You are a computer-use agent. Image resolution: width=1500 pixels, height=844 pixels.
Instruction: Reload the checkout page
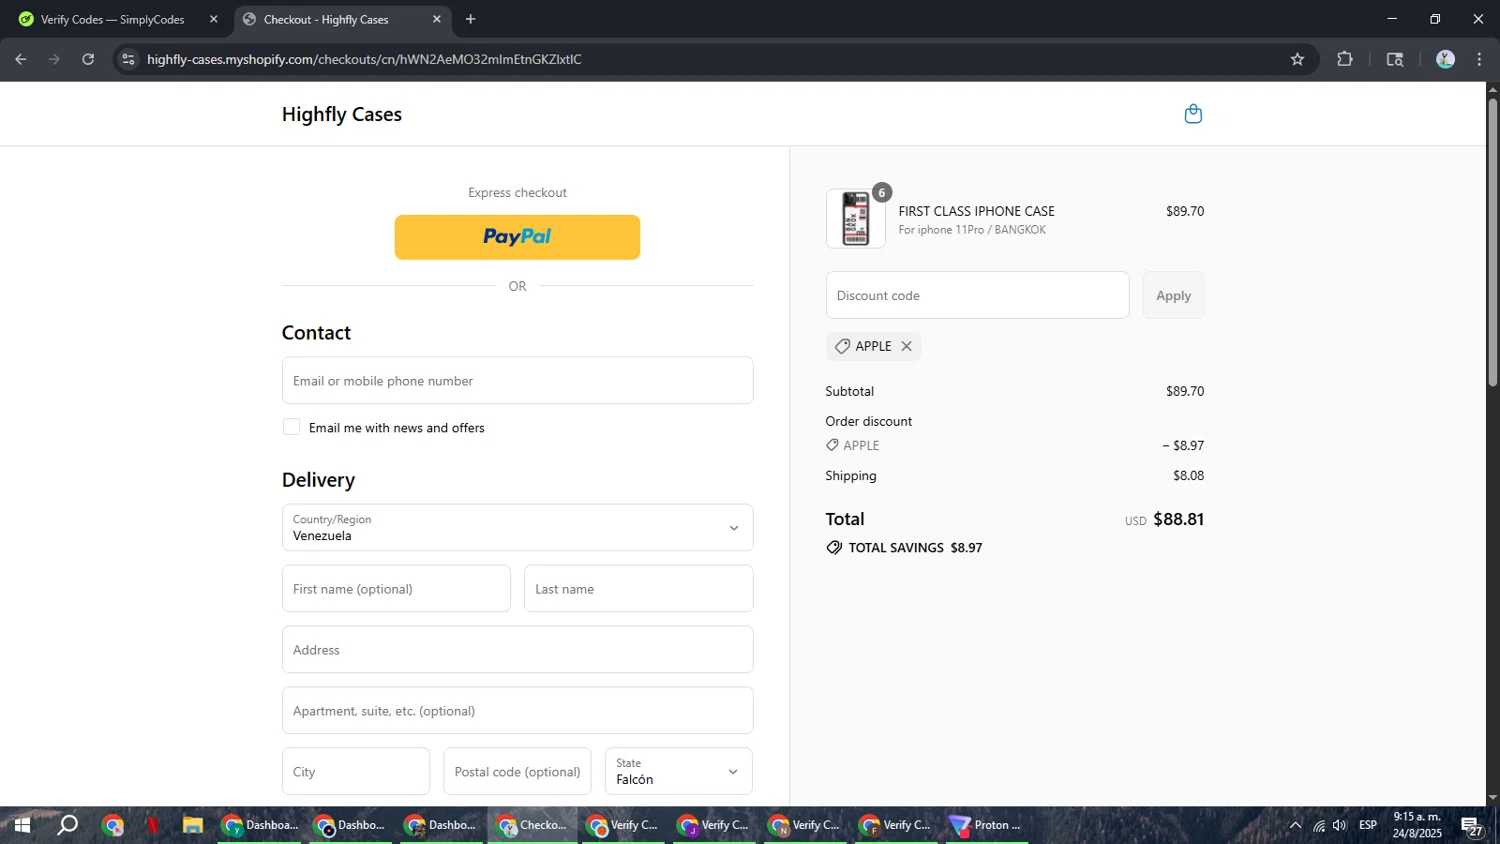click(x=88, y=59)
